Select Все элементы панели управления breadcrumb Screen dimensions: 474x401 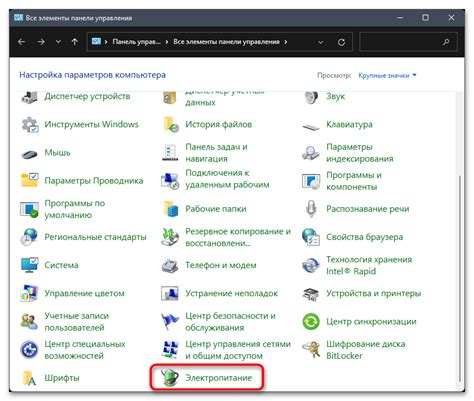click(x=226, y=42)
